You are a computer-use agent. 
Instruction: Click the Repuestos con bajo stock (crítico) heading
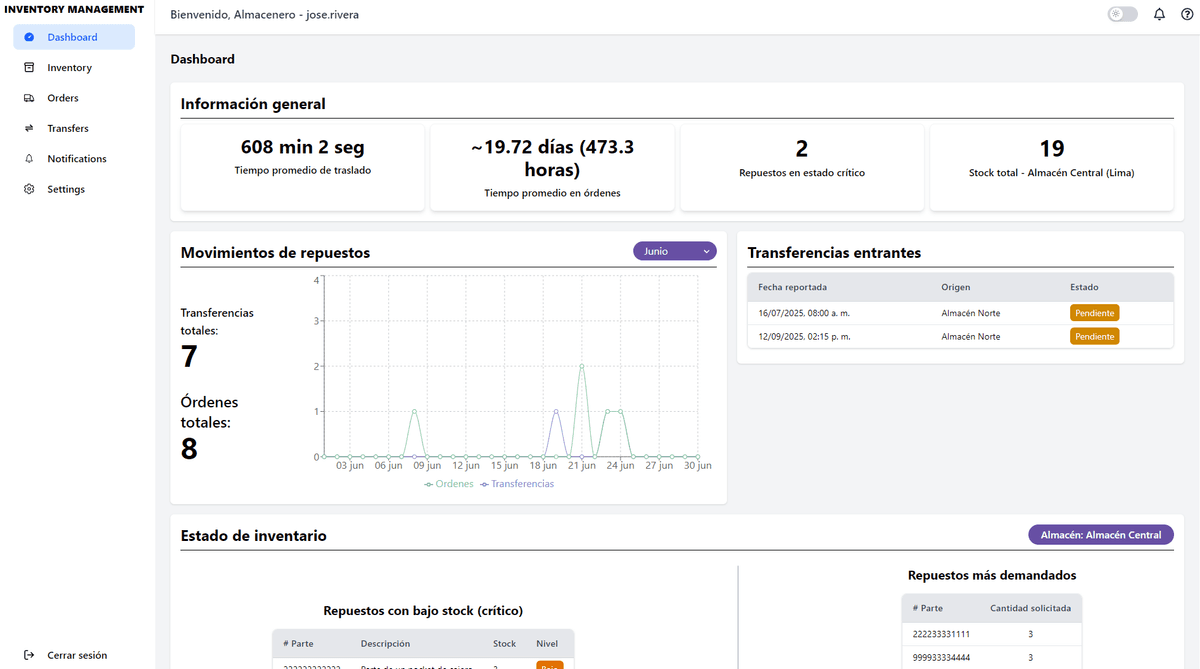coord(423,610)
